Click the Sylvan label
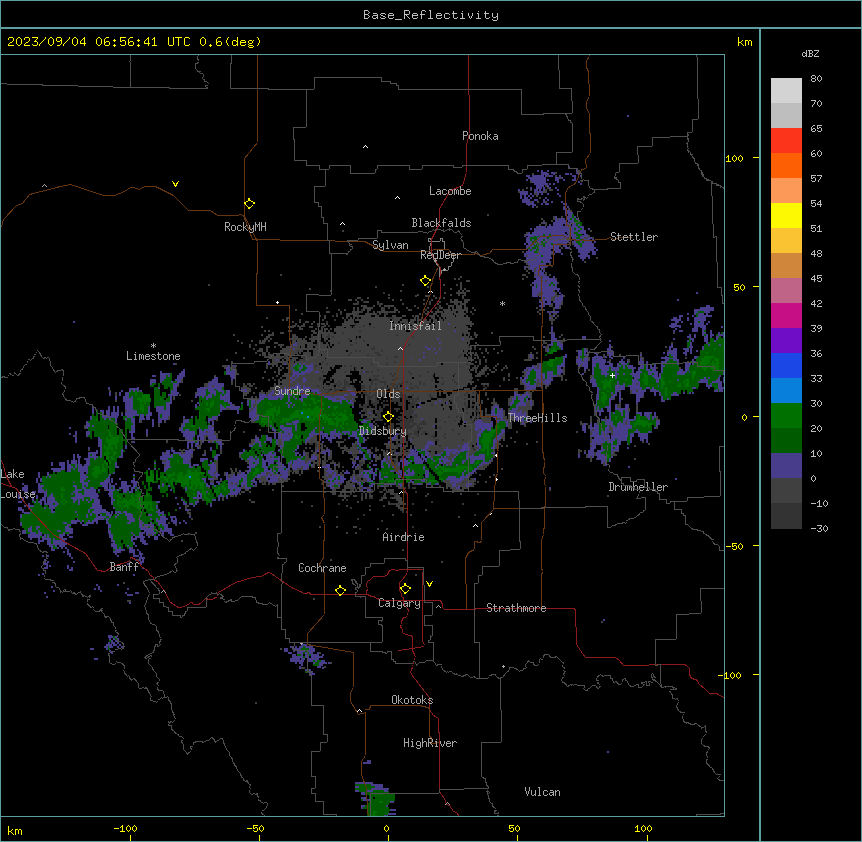Image resolution: width=862 pixels, height=842 pixels. 390,245
